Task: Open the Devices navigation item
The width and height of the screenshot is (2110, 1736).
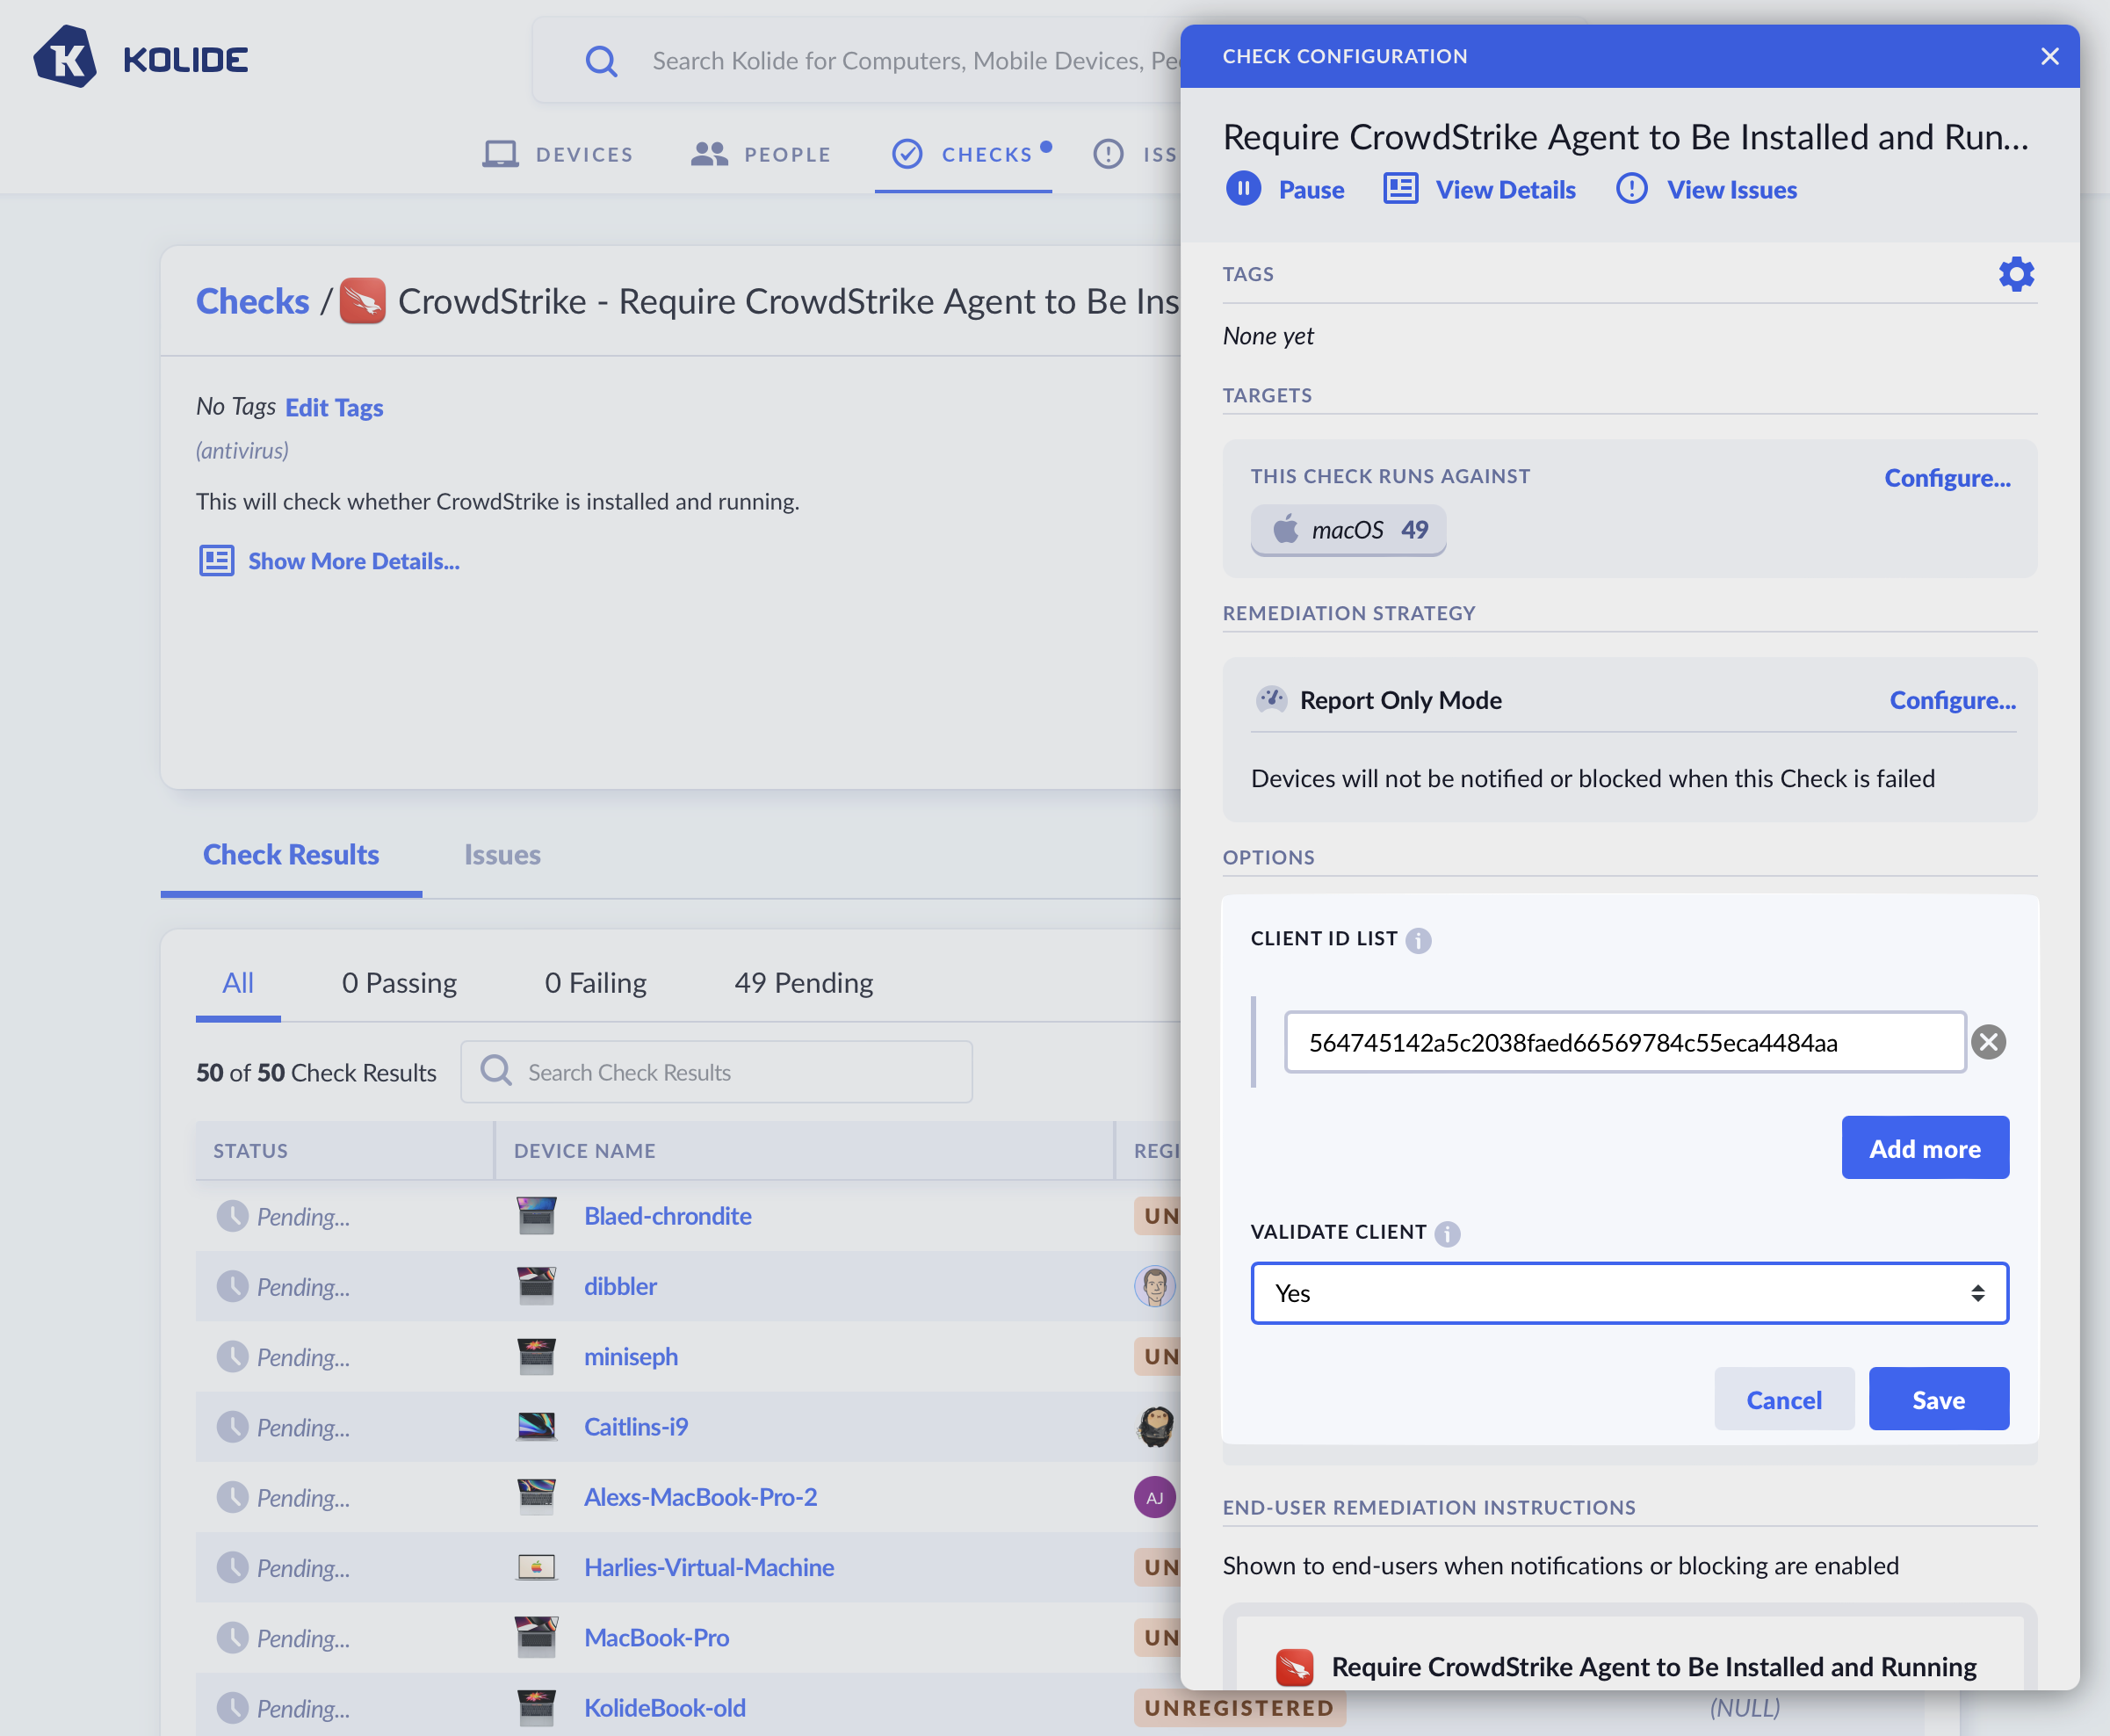Action: 558,154
